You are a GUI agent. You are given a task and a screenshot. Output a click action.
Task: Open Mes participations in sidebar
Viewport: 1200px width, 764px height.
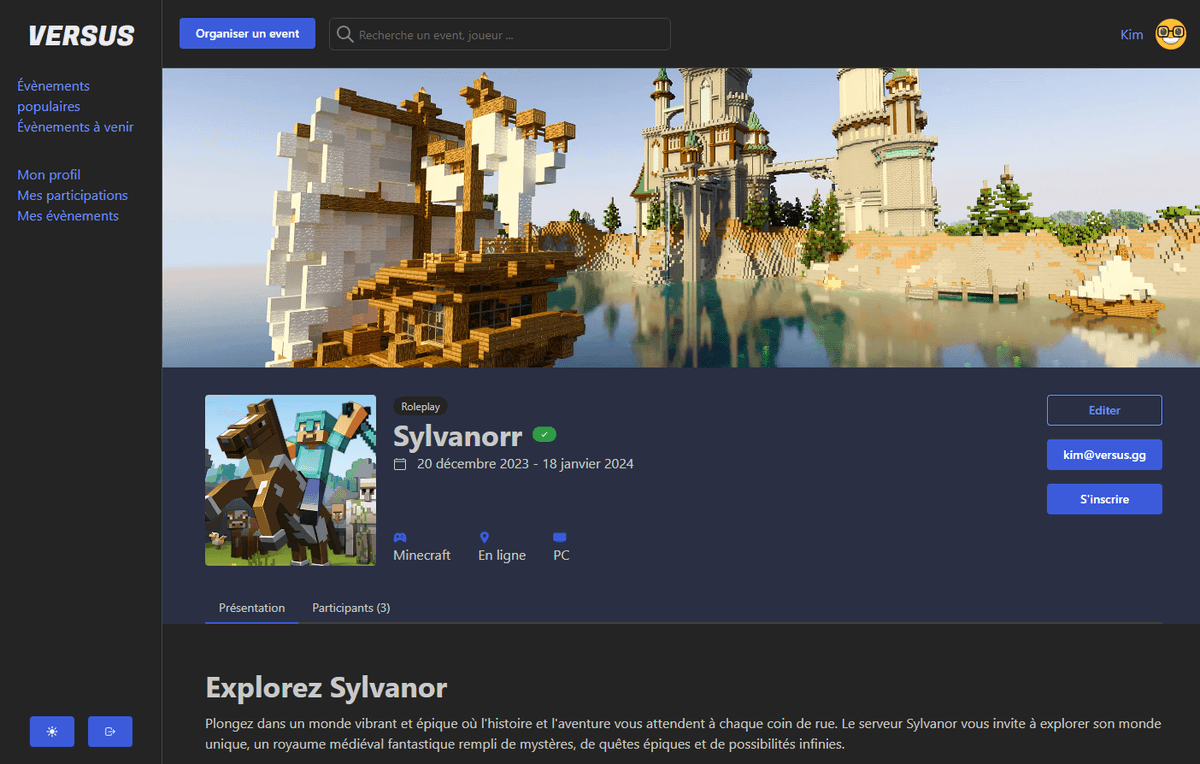(73, 195)
